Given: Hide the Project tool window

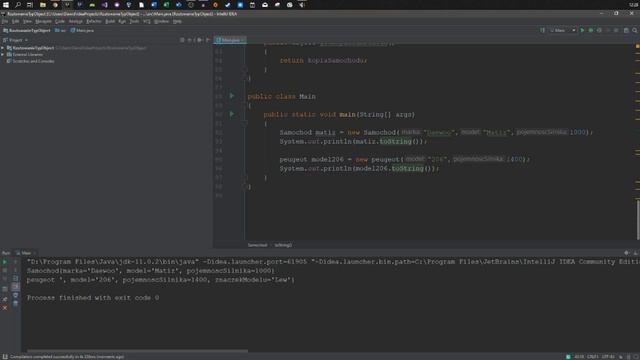Looking at the screenshot, I should point(208,40).
